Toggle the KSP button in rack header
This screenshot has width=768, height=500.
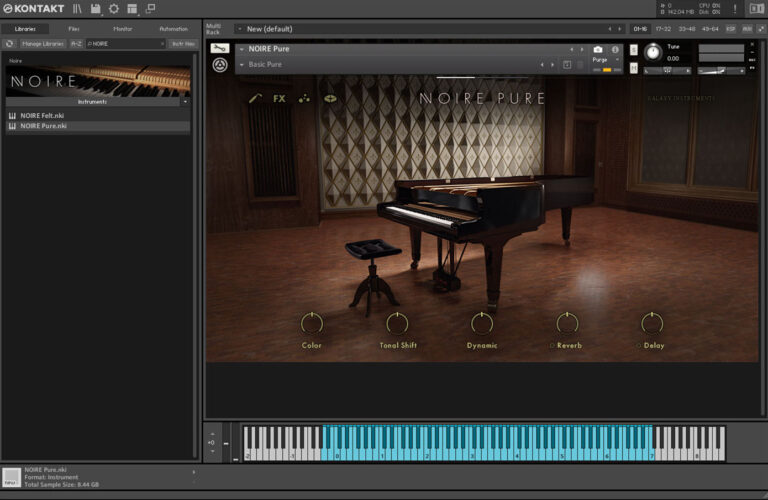point(730,29)
